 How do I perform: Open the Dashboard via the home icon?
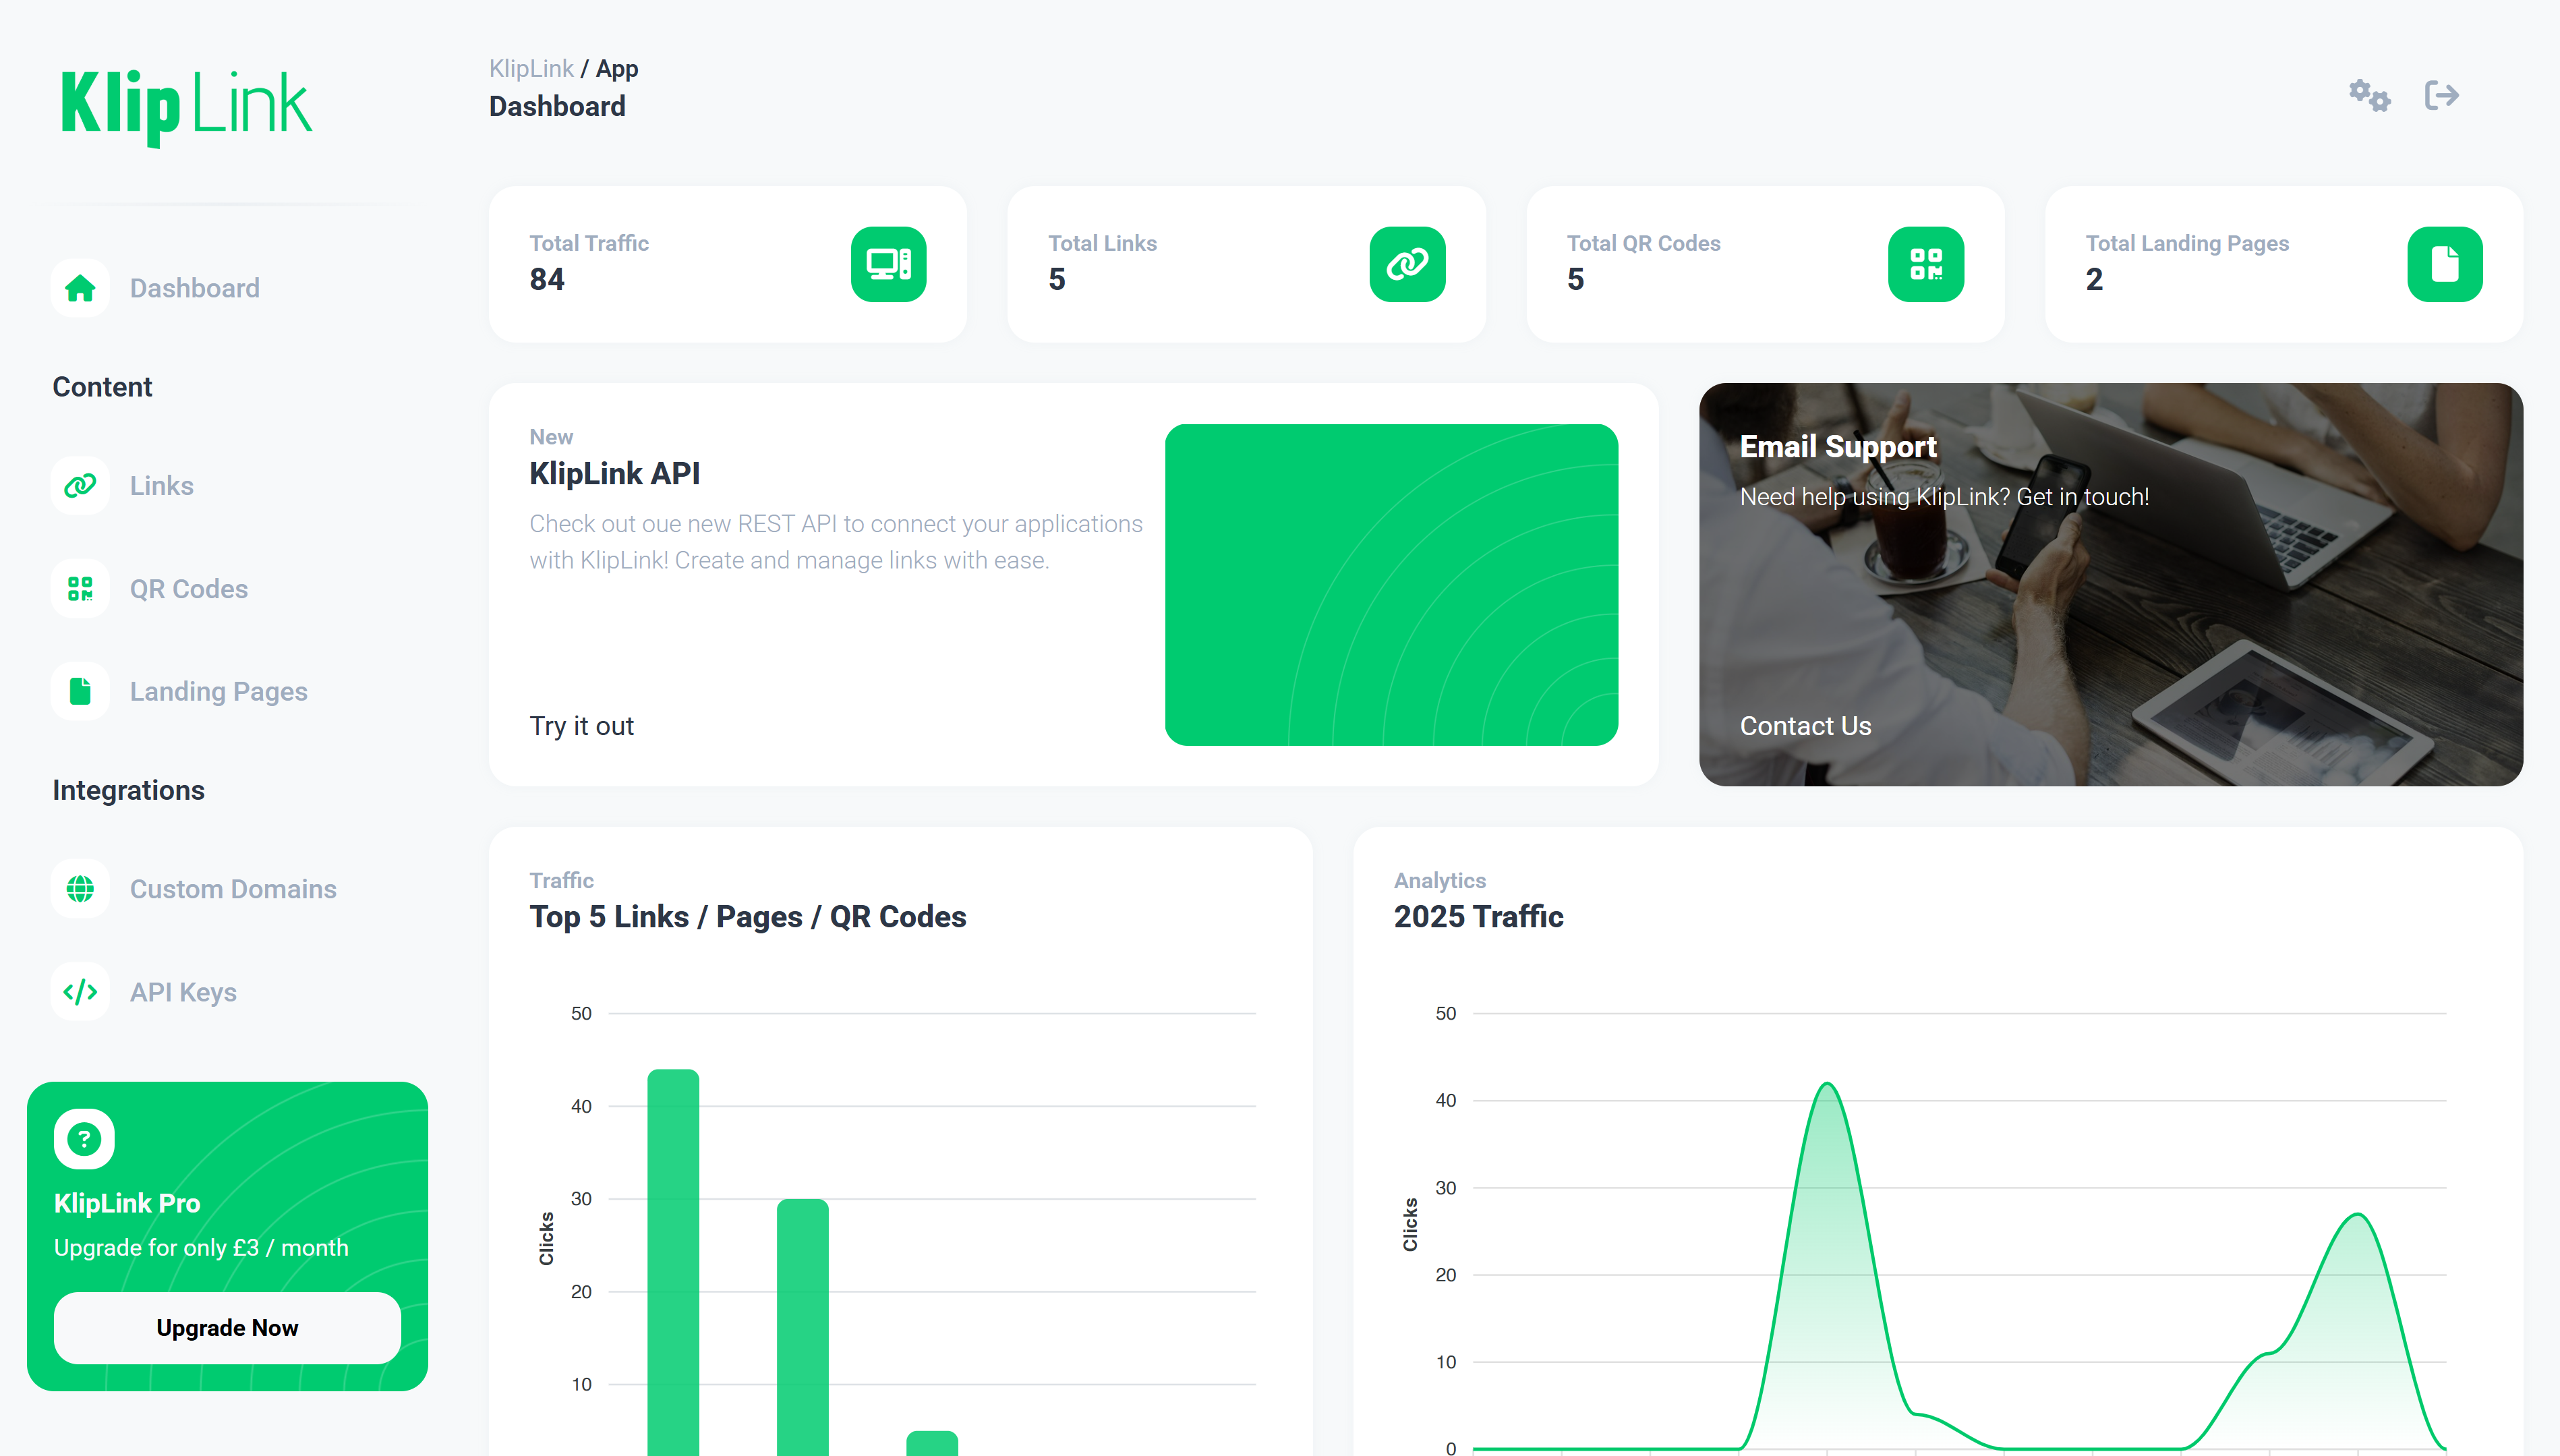tap(79, 287)
